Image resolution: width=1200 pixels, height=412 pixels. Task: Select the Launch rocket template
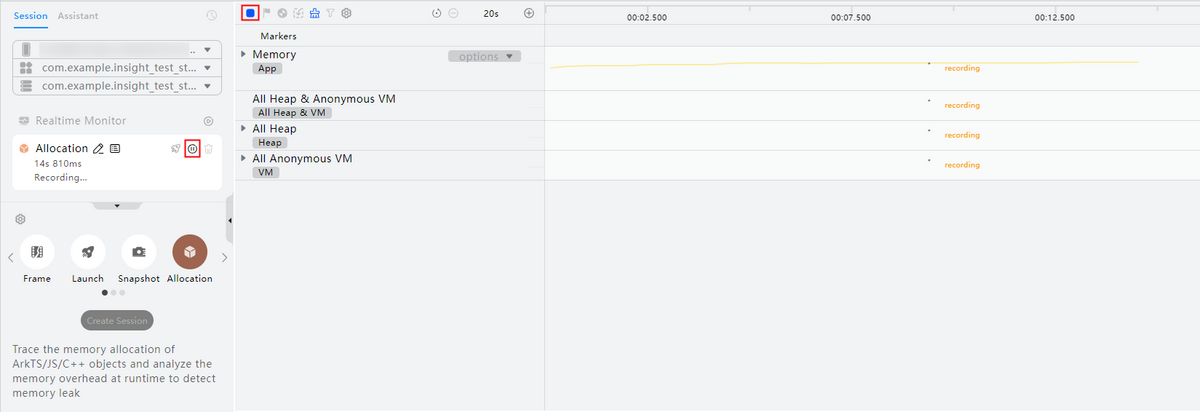click(88, 252)
